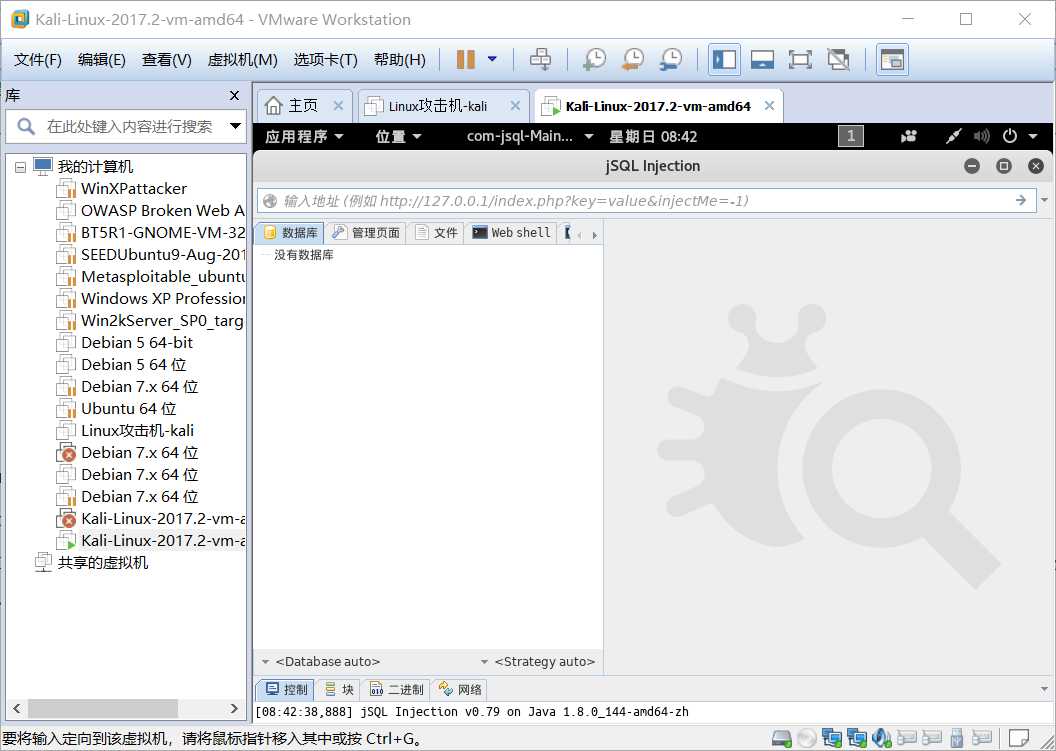Switch to the 块 console tab

pyautogui.click(x=339, y=690)
